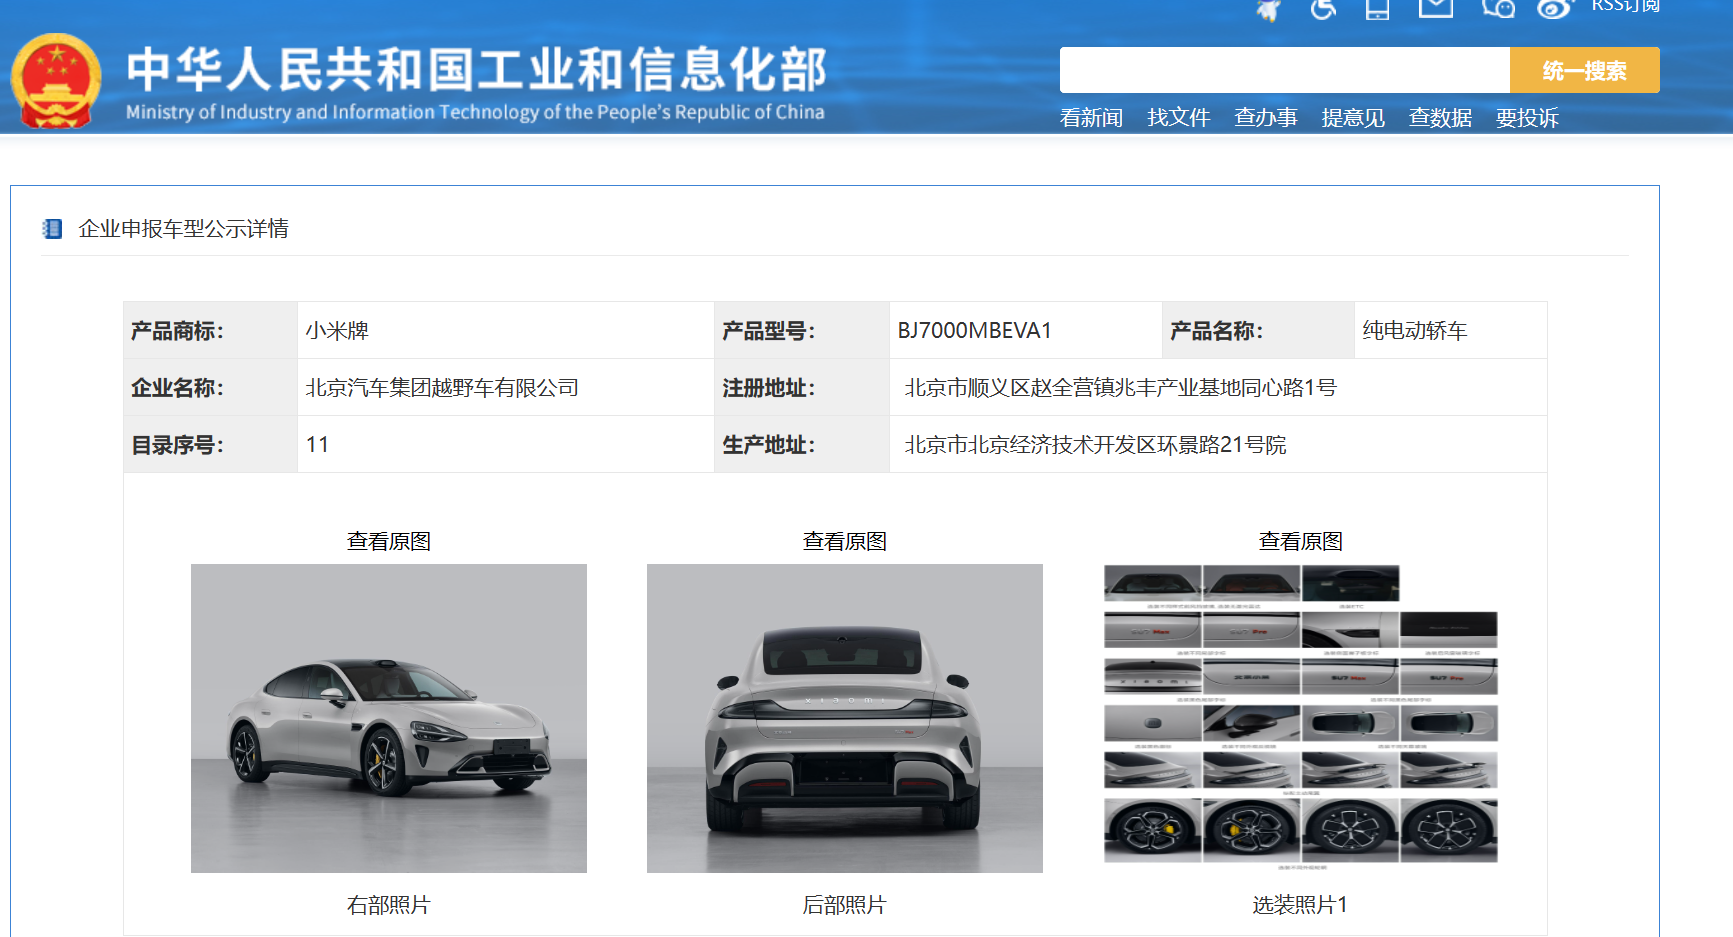Open the Weibo icon in header
1733x937 pixels.
(1554, 9)
